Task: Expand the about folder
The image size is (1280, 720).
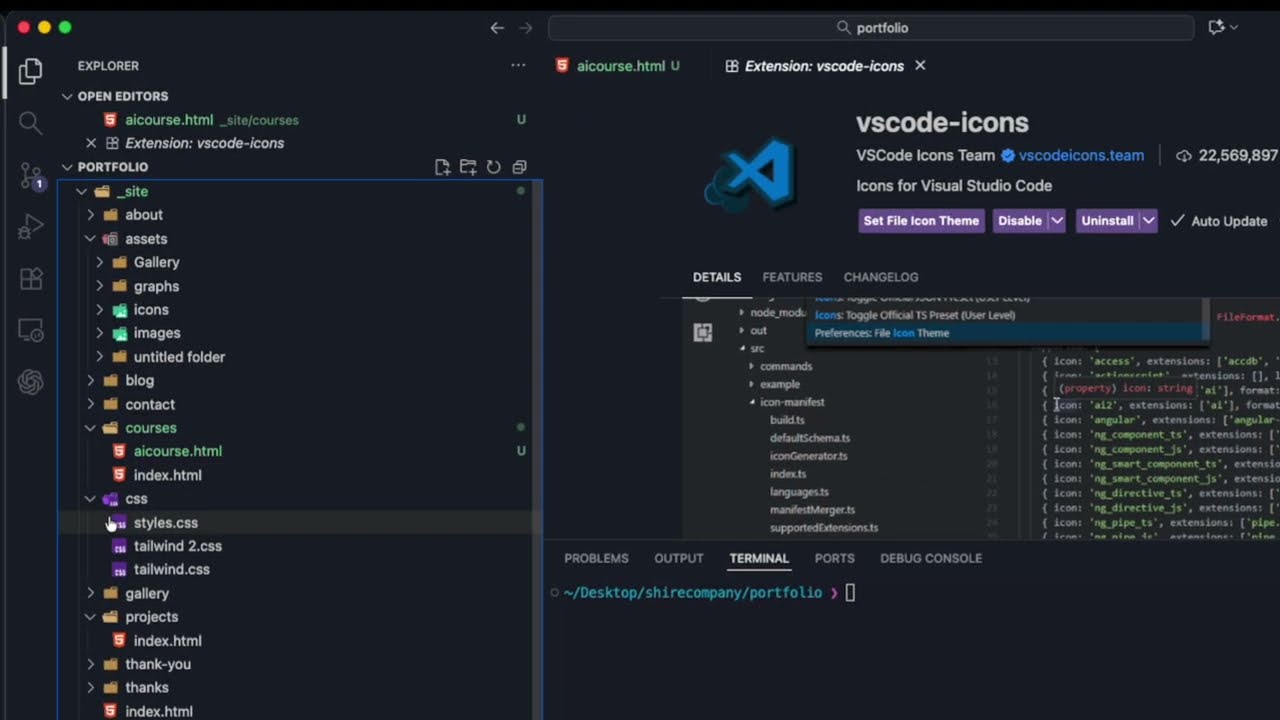Action: pyautogui.click(x=91, y=215)
